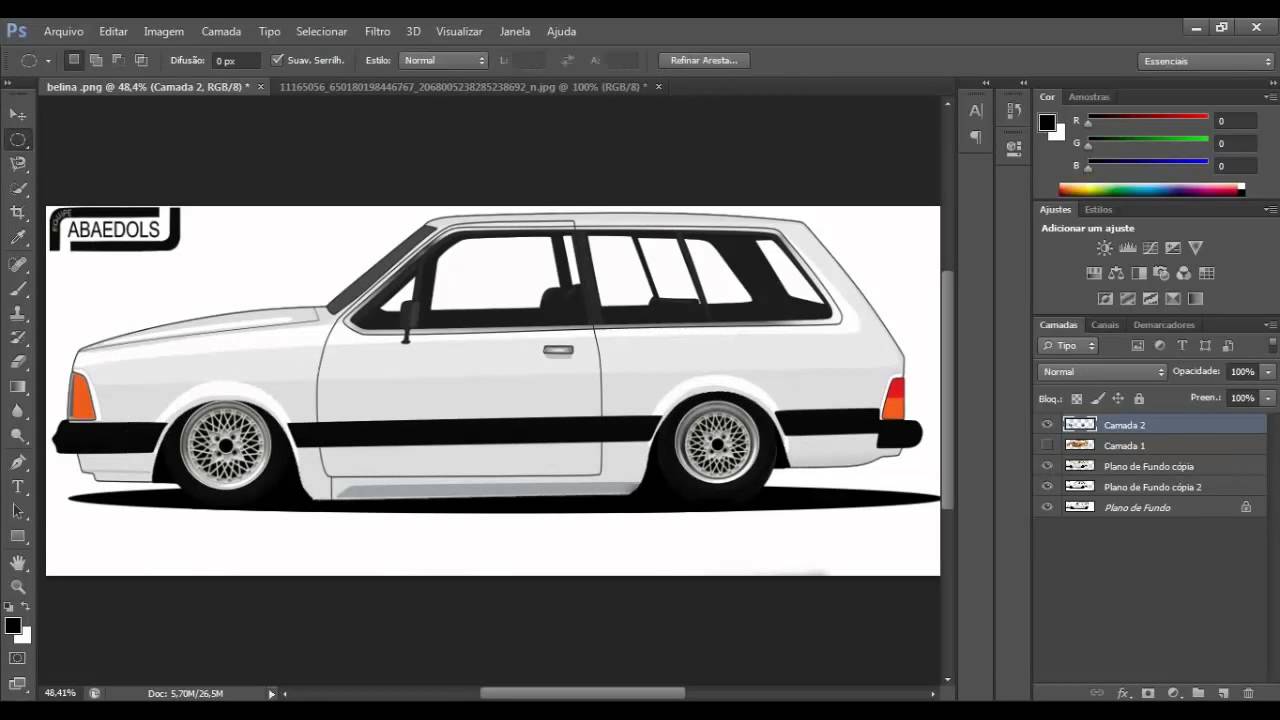The image size is (1280, 720).
Task: Delete the selected layer with trash icon
Action: 1248,693
